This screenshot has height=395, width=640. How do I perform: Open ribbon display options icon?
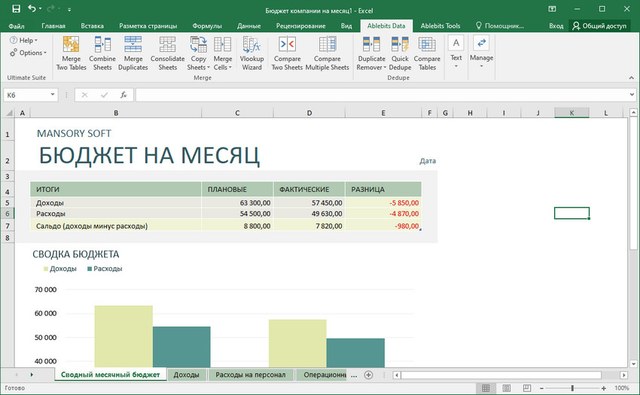click(552, 9)
